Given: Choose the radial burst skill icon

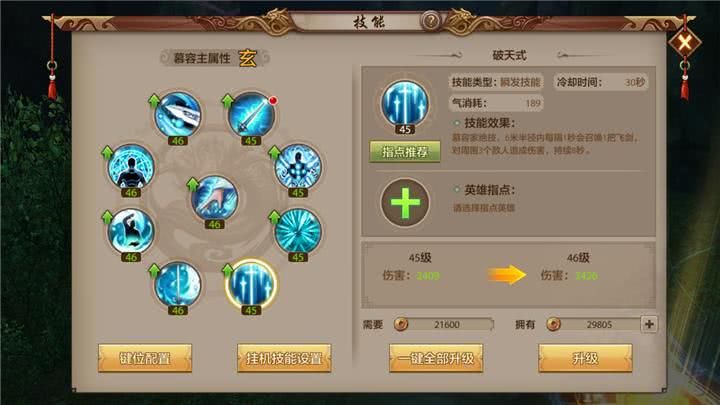Looking at the screenshot, I should click(x=298, y=231).
